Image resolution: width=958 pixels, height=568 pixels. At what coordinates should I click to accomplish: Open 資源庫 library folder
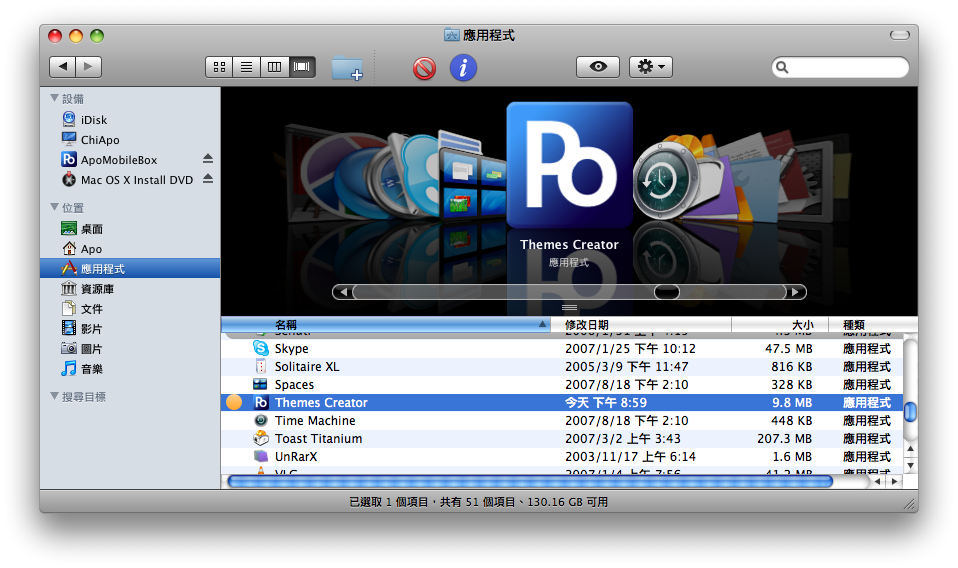pos(130,289)
